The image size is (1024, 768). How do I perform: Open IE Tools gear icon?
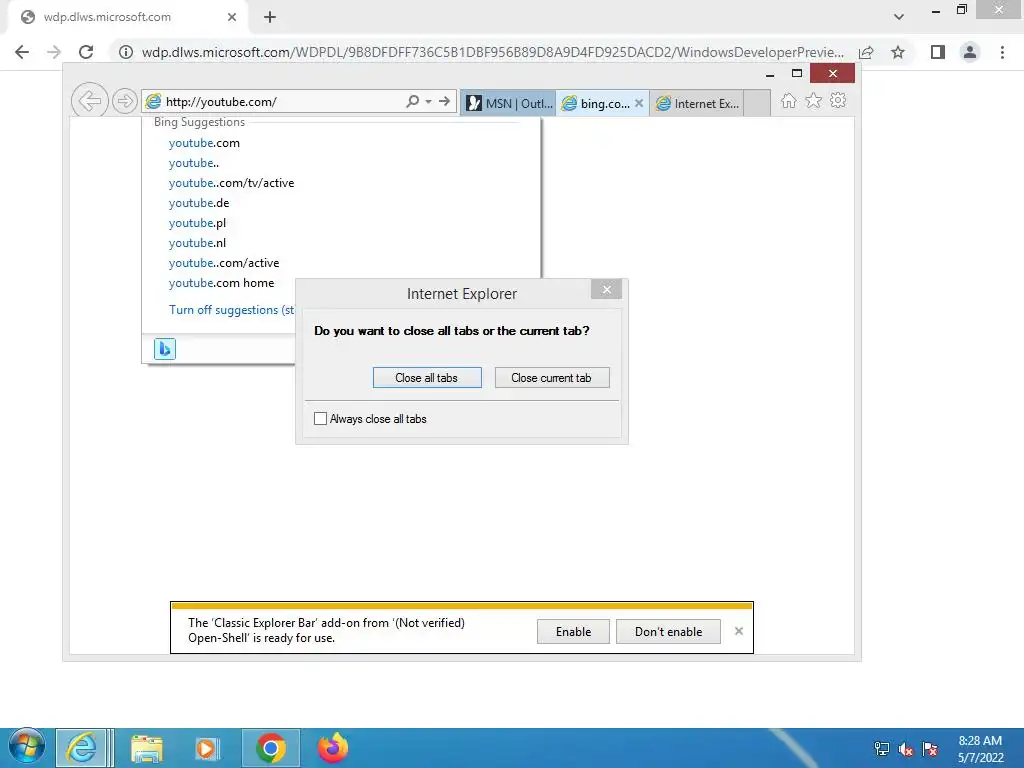pos(838,101)
